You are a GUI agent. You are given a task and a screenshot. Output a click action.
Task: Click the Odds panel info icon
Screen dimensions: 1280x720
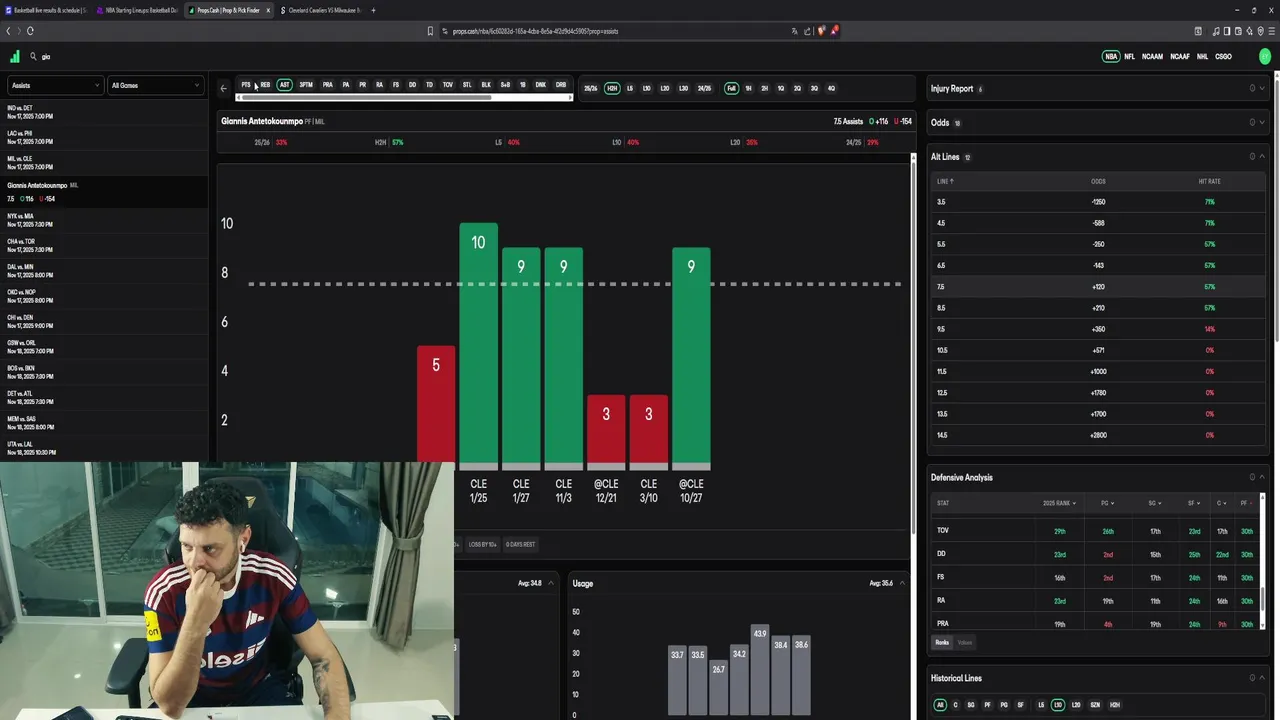[1252, 122]
